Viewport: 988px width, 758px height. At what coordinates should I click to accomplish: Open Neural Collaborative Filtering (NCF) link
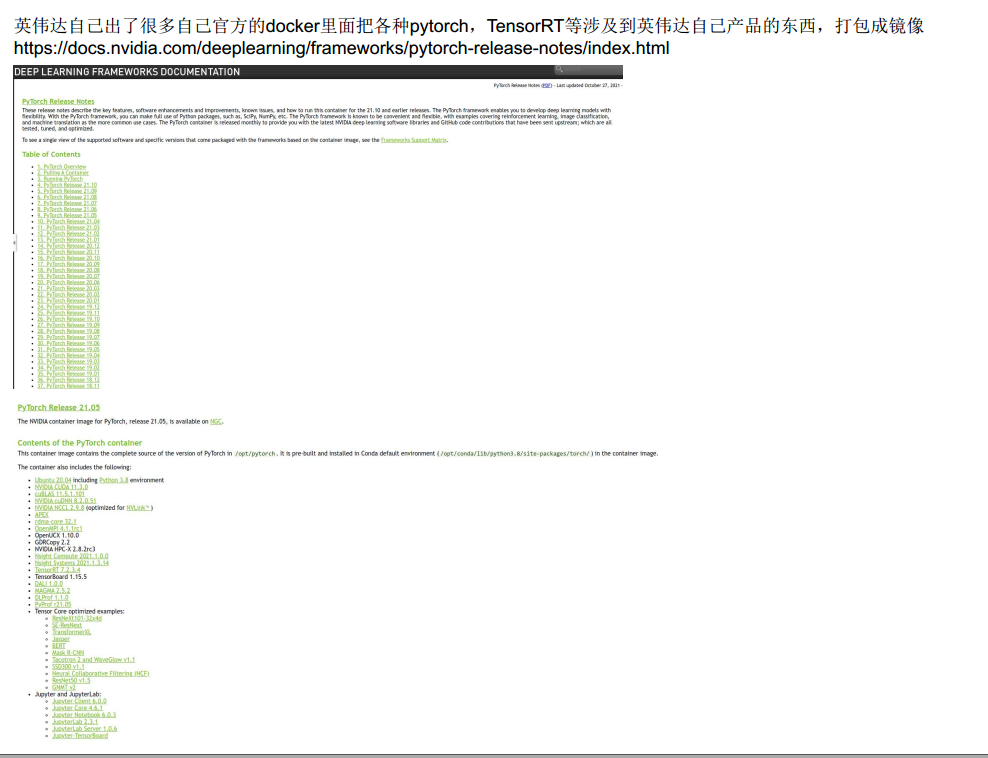click(101, 674)
